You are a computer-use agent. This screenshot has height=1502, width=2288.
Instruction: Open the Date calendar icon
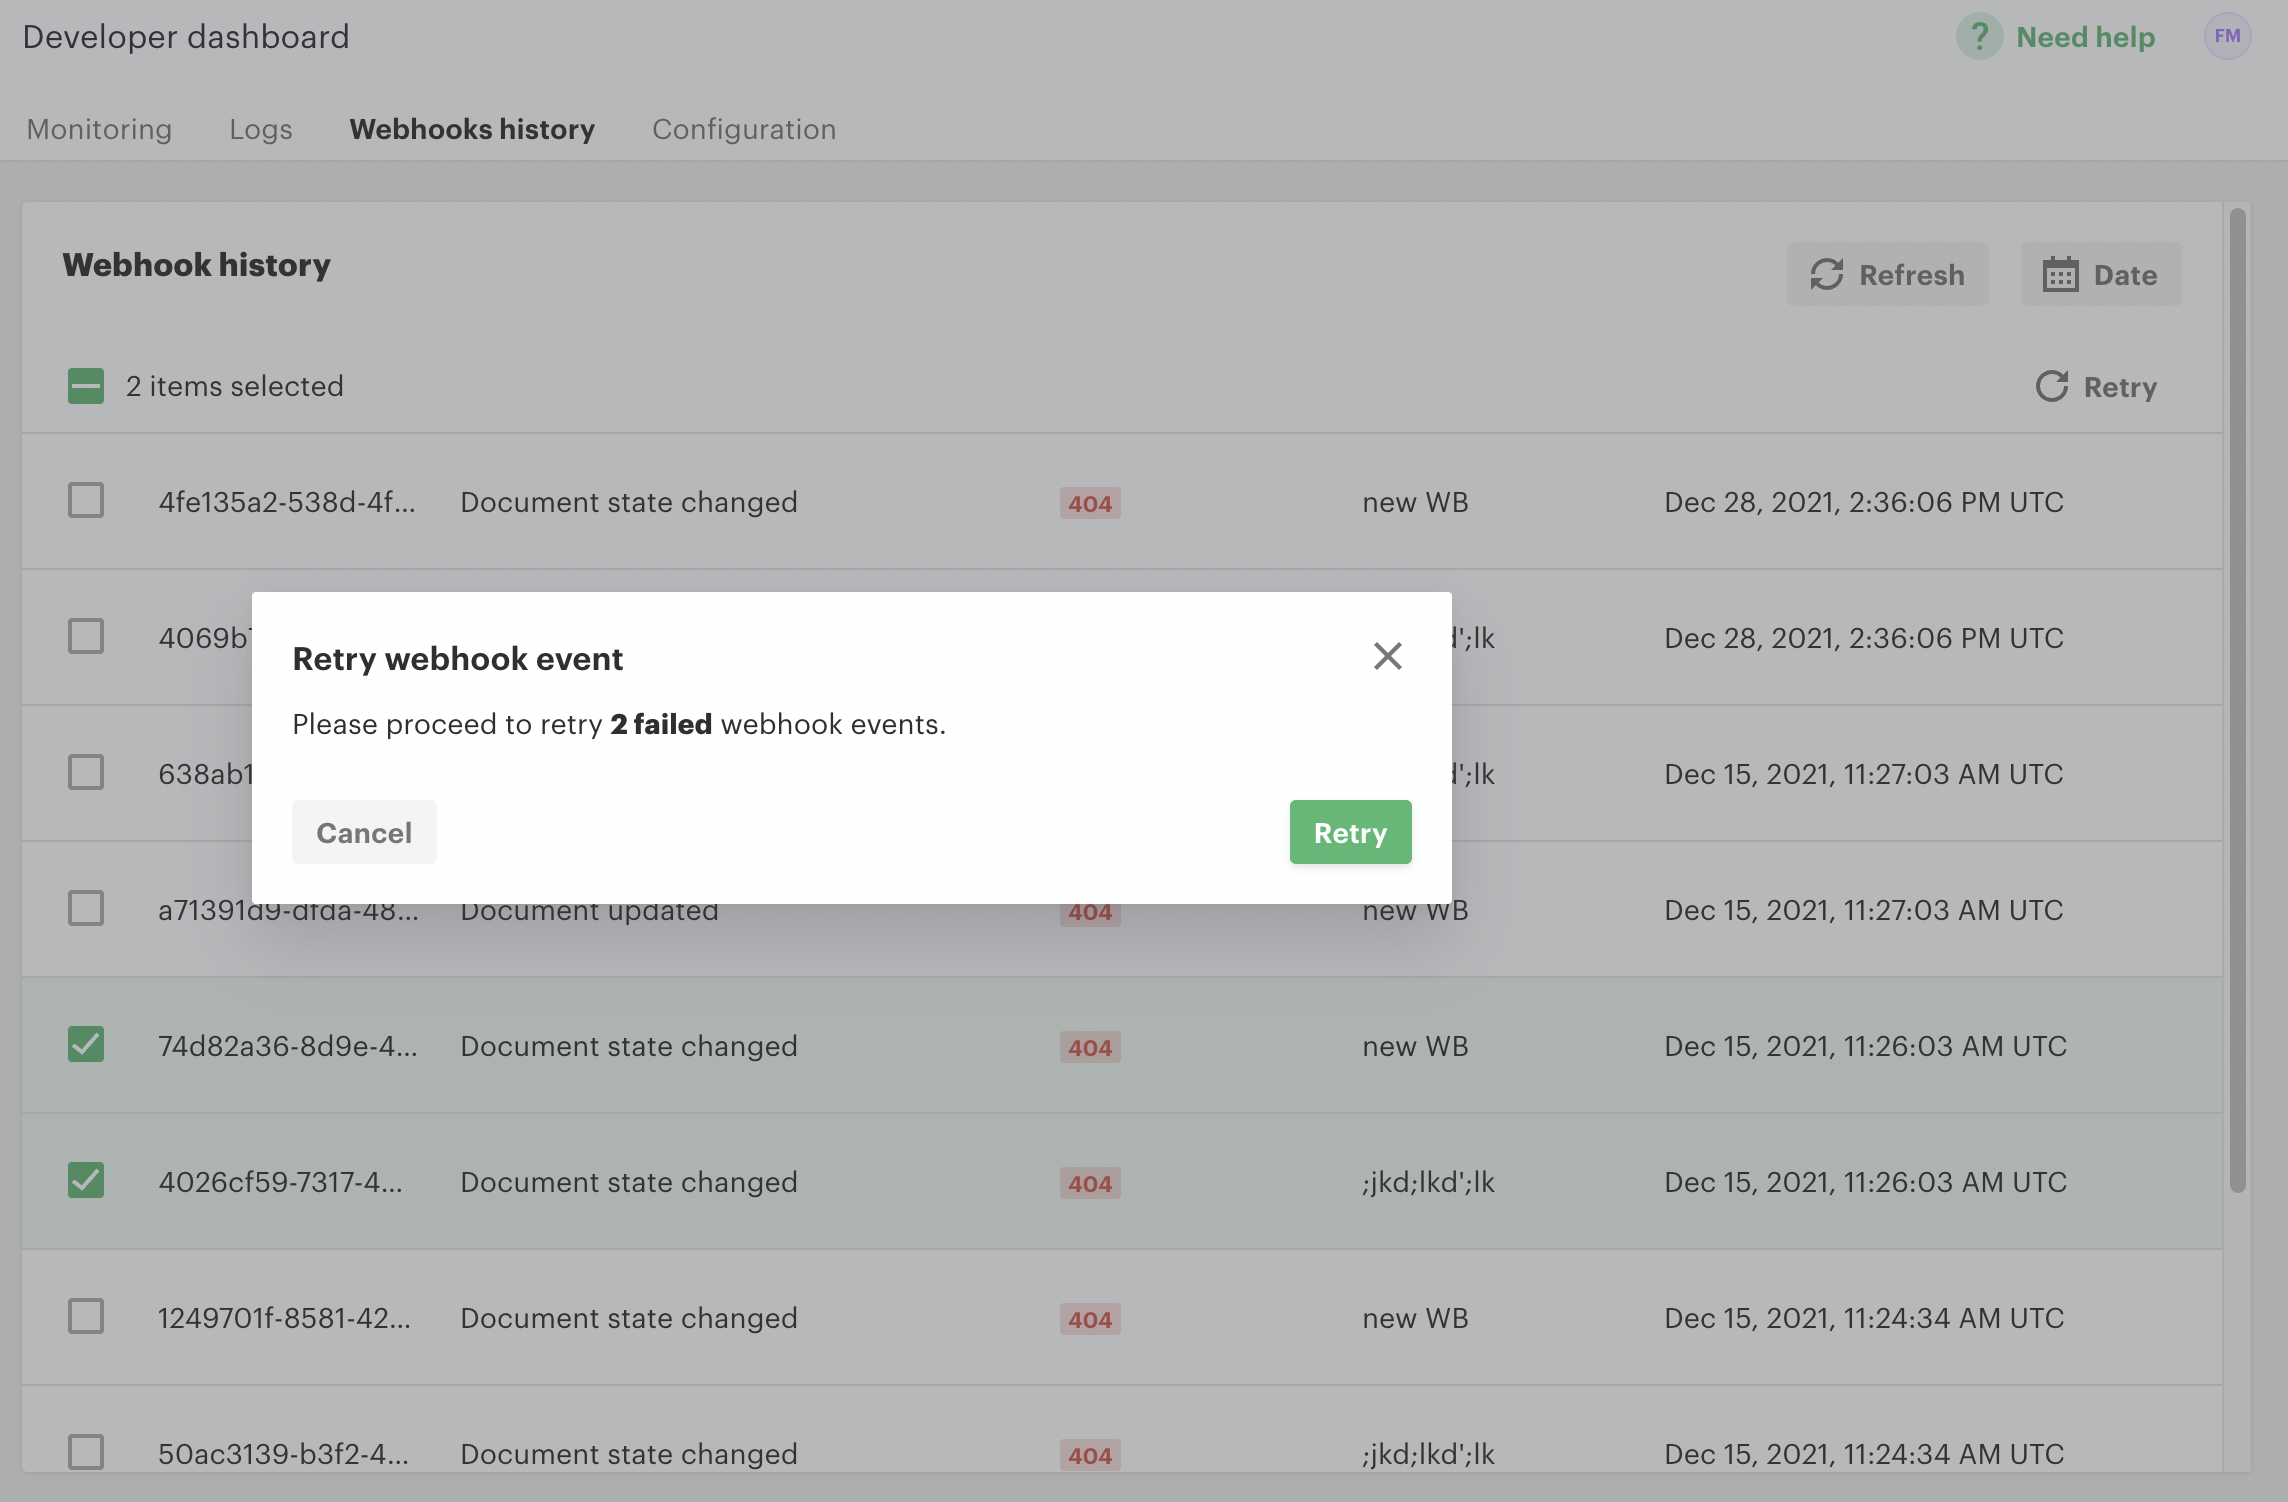(2060, 275)
